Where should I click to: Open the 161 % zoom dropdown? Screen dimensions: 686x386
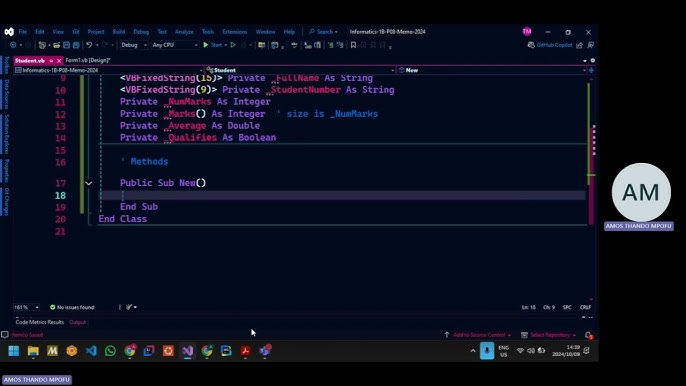coord(26,307)
